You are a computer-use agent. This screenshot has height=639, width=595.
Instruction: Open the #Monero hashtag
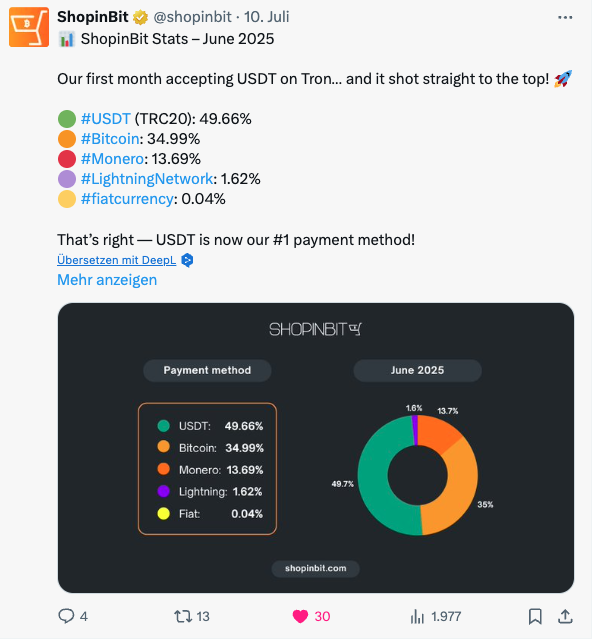(x=112, y=159)
